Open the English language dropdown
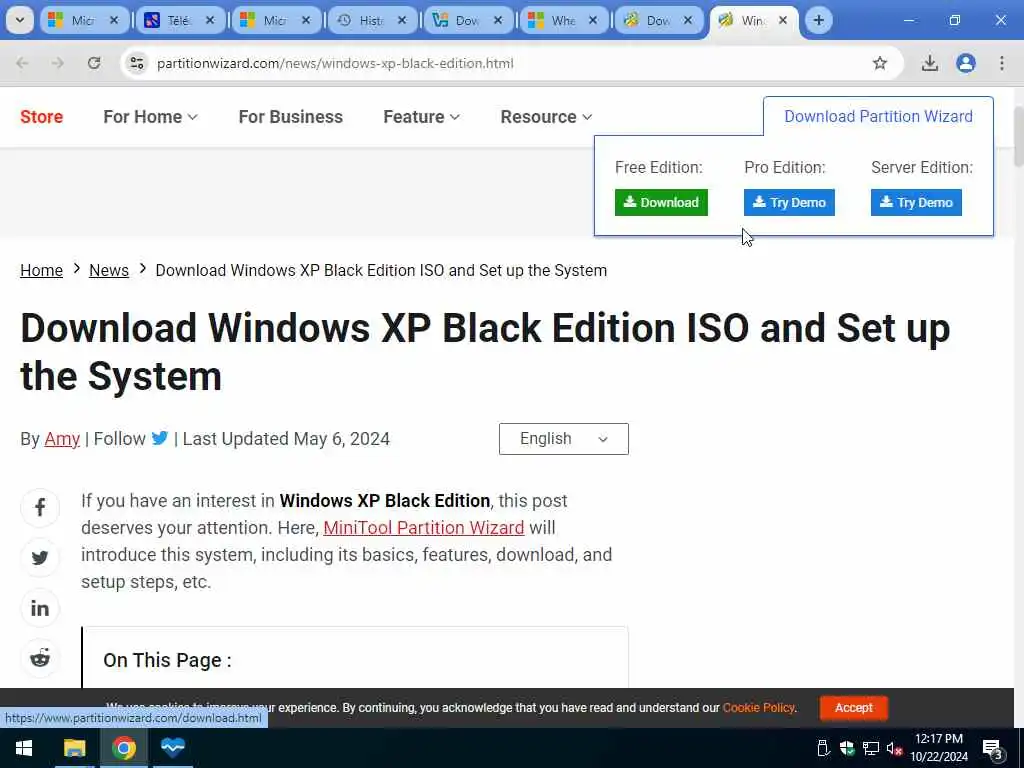1024x768 pixels. 564,439
